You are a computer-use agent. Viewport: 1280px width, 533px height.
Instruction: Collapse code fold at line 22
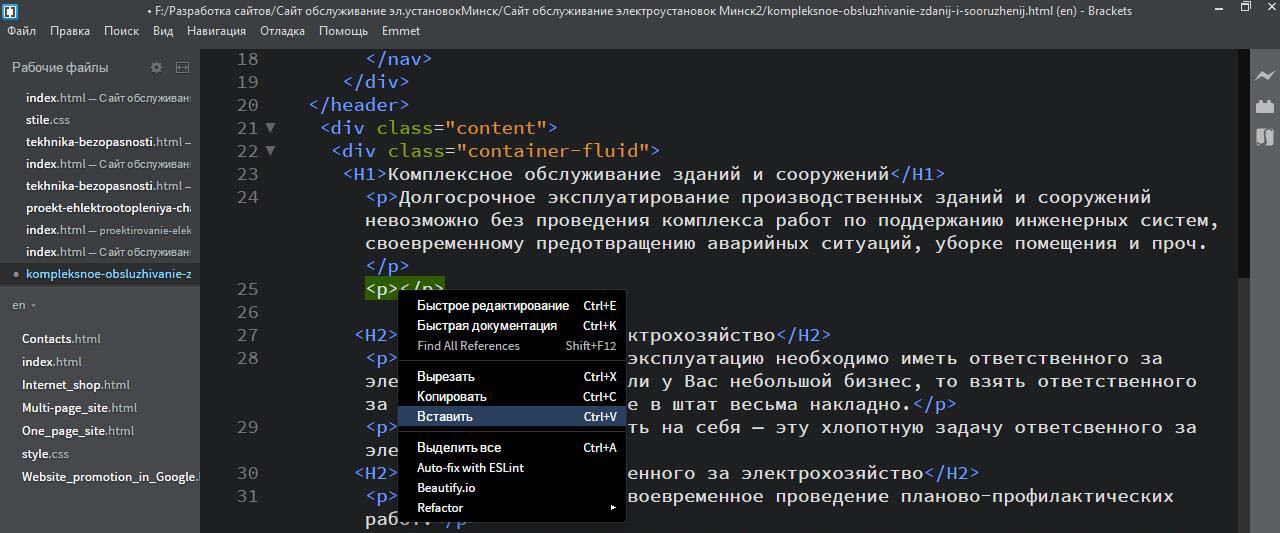click(x=269, y=151)
